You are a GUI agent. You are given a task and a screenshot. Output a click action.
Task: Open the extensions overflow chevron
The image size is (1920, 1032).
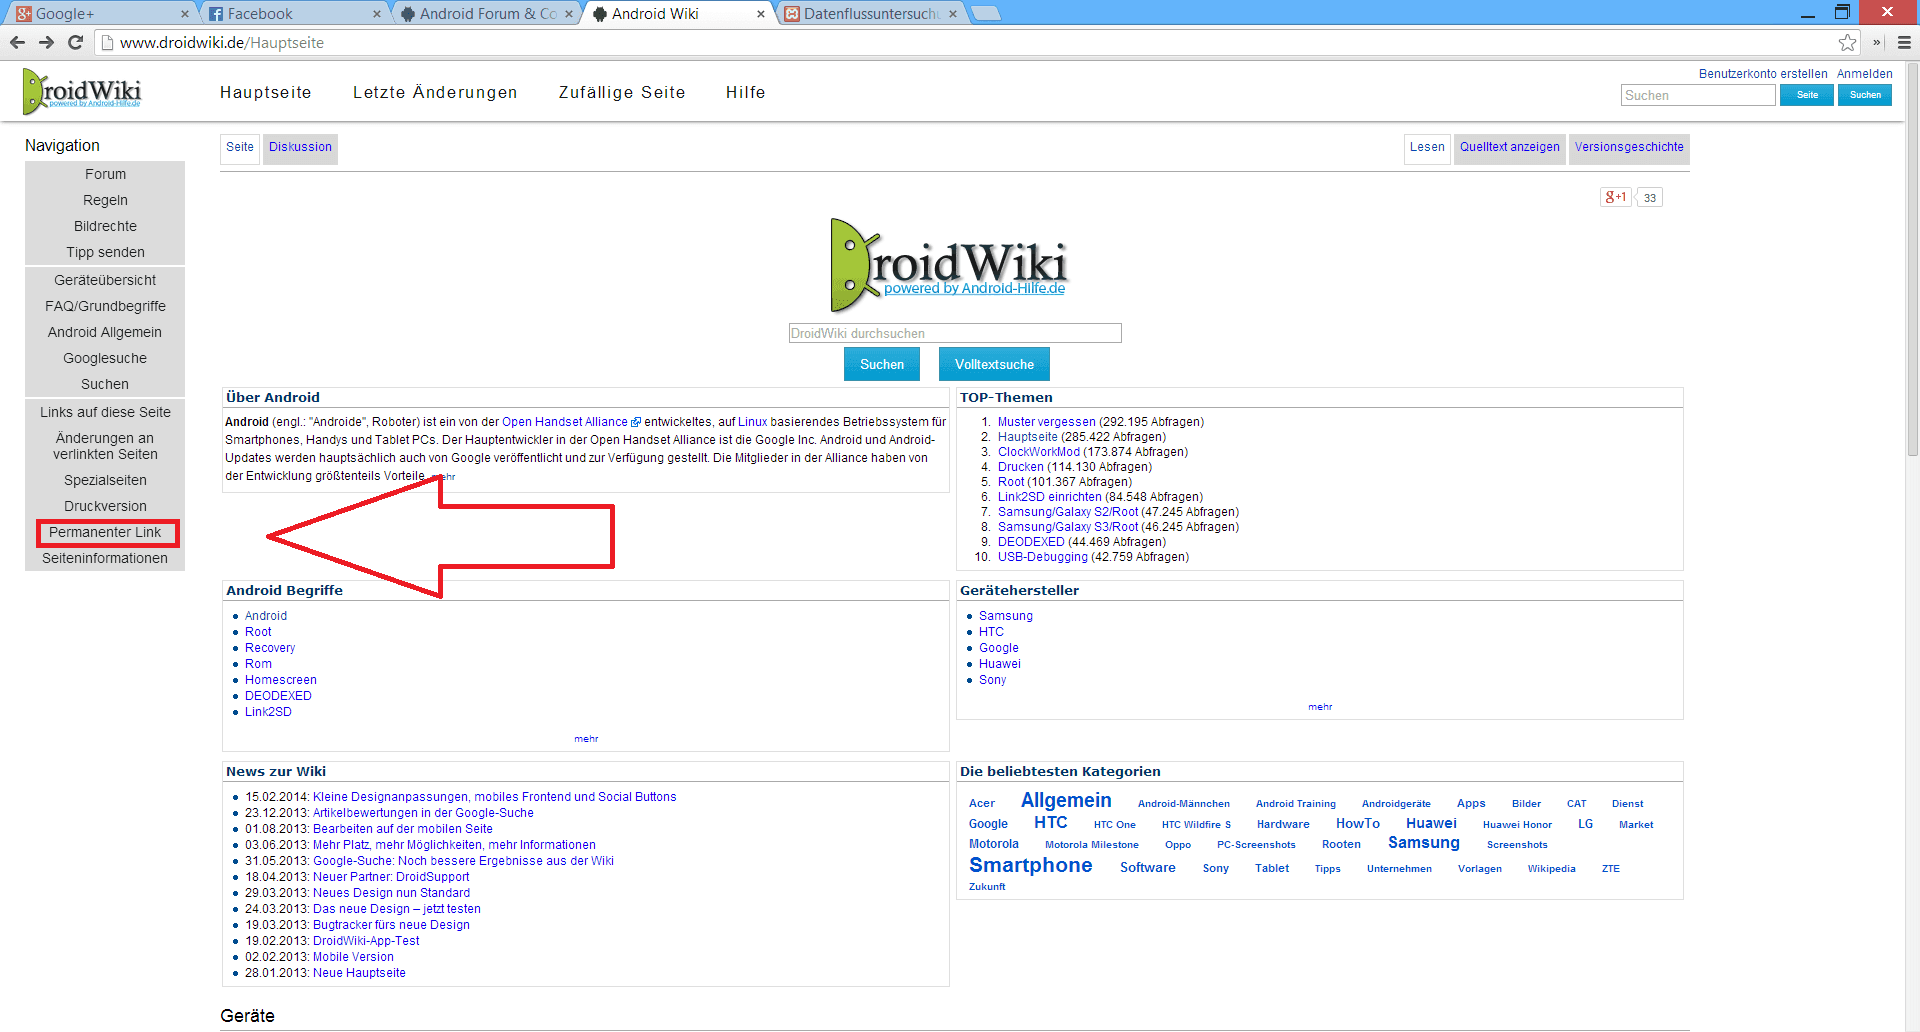click(1876, 42)
